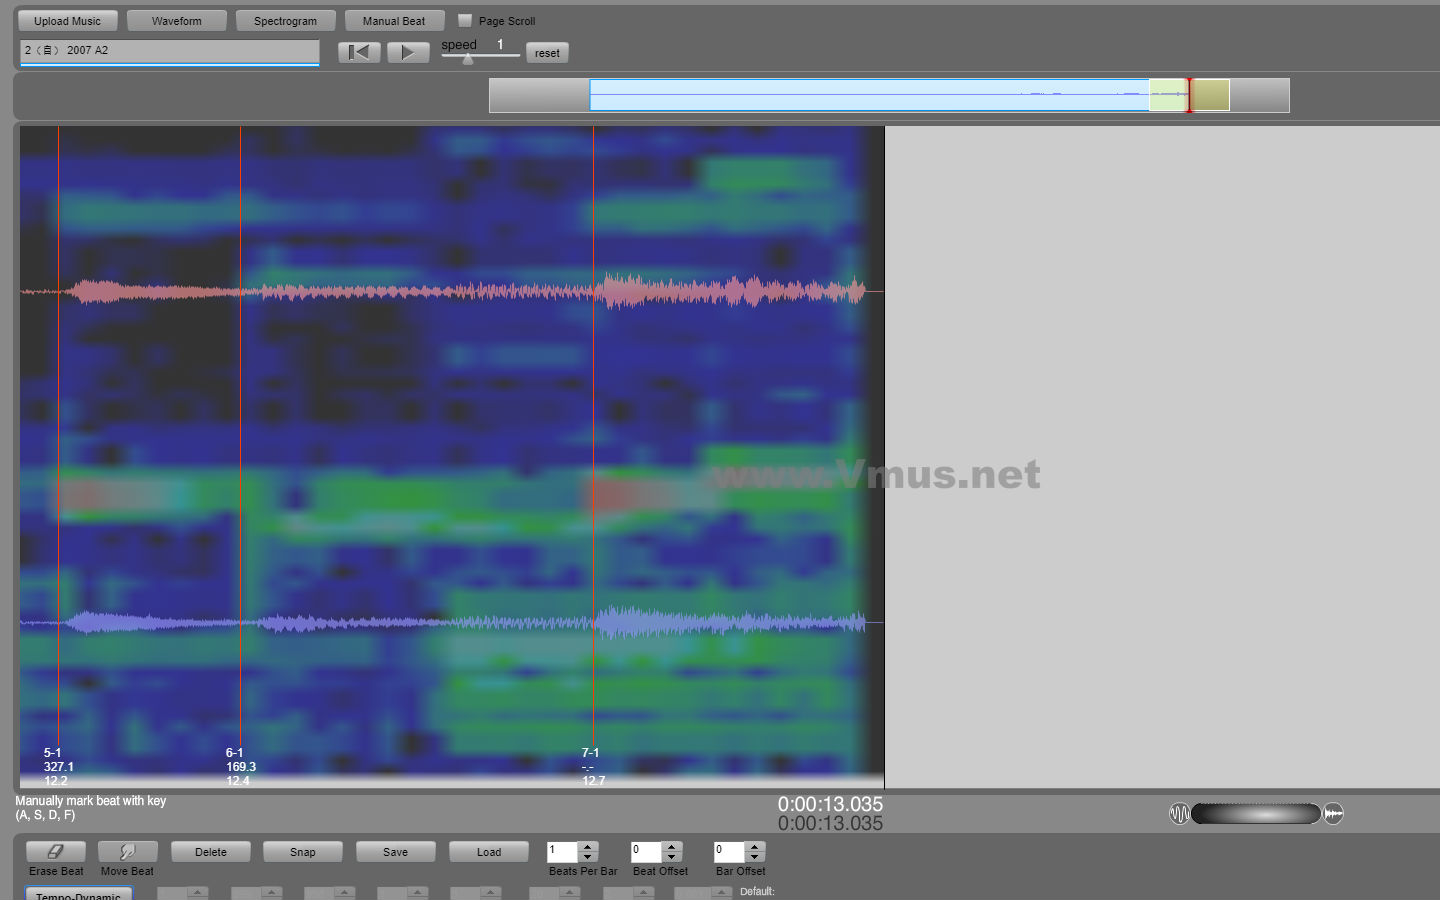Select the Move Beat tool icon

pyautogui.click(x=127, y=852)
